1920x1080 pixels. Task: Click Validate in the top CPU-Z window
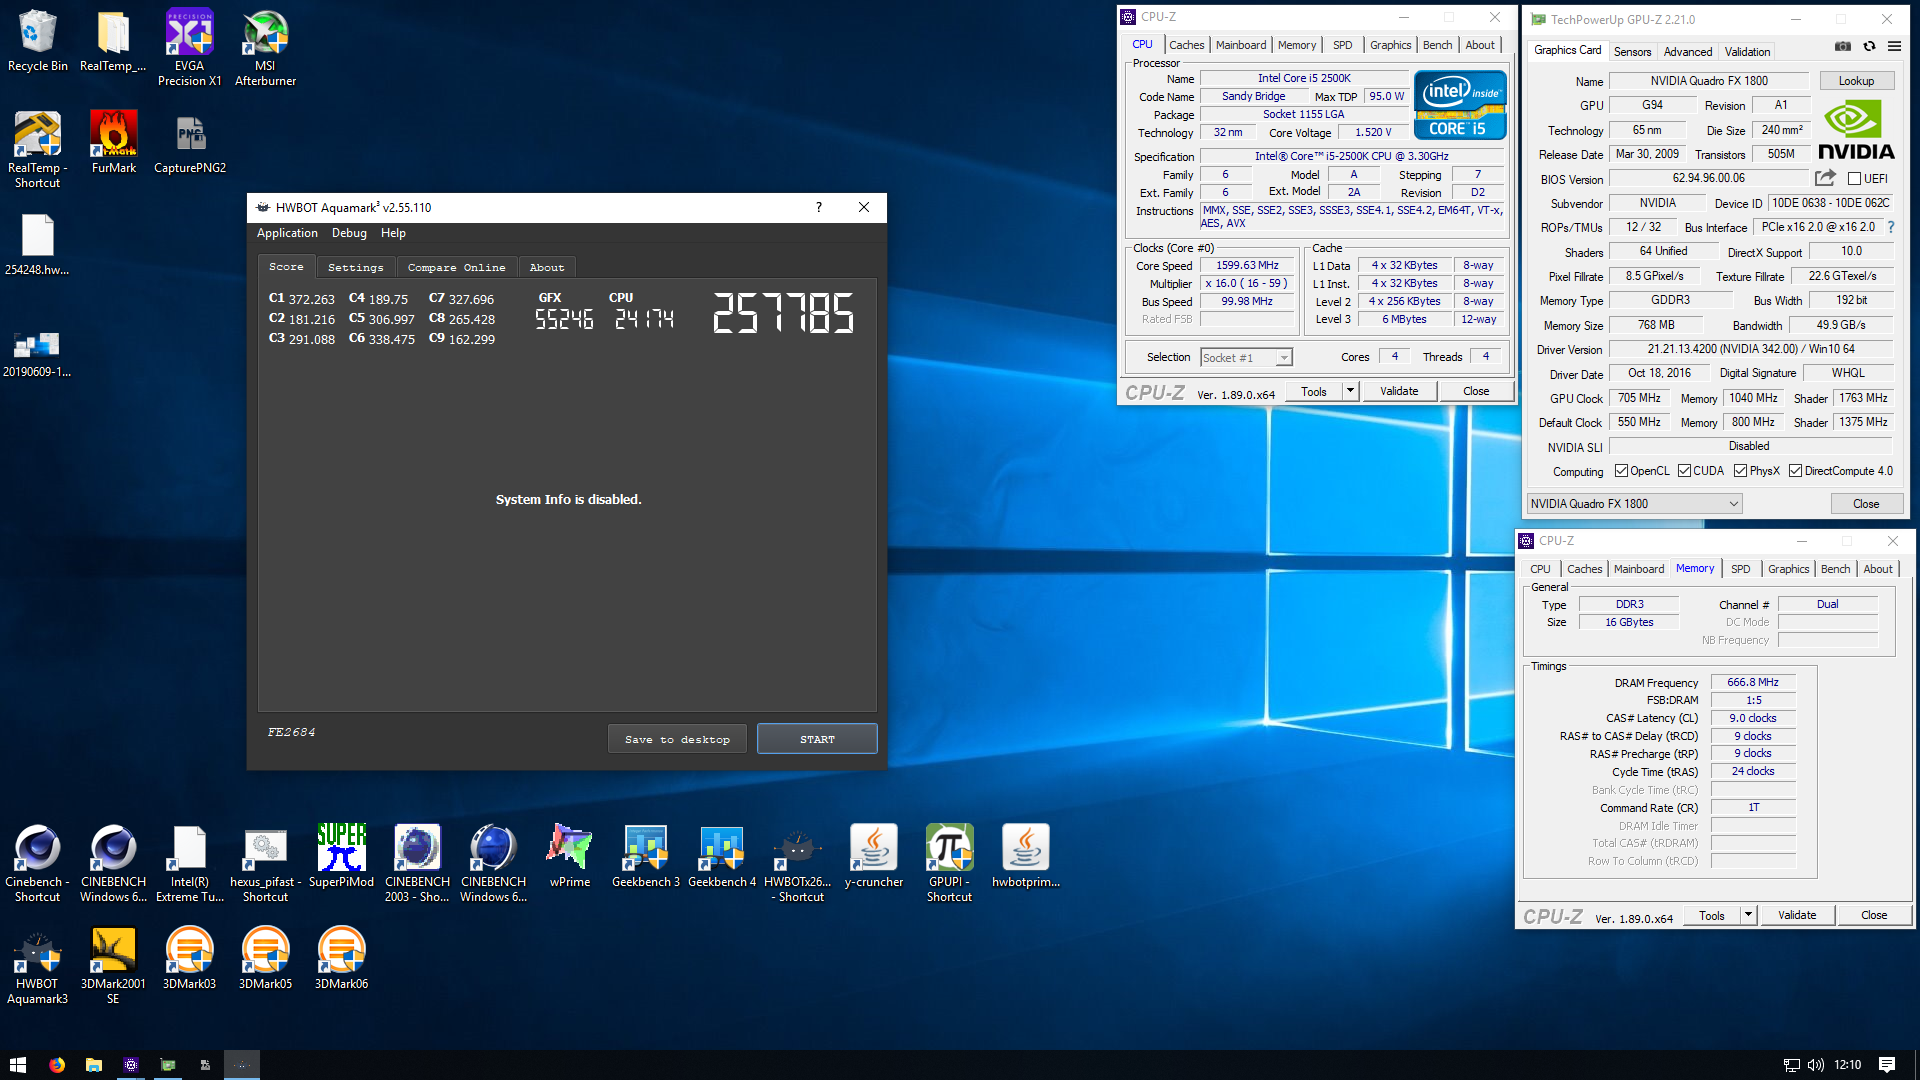coord(1399,391)
